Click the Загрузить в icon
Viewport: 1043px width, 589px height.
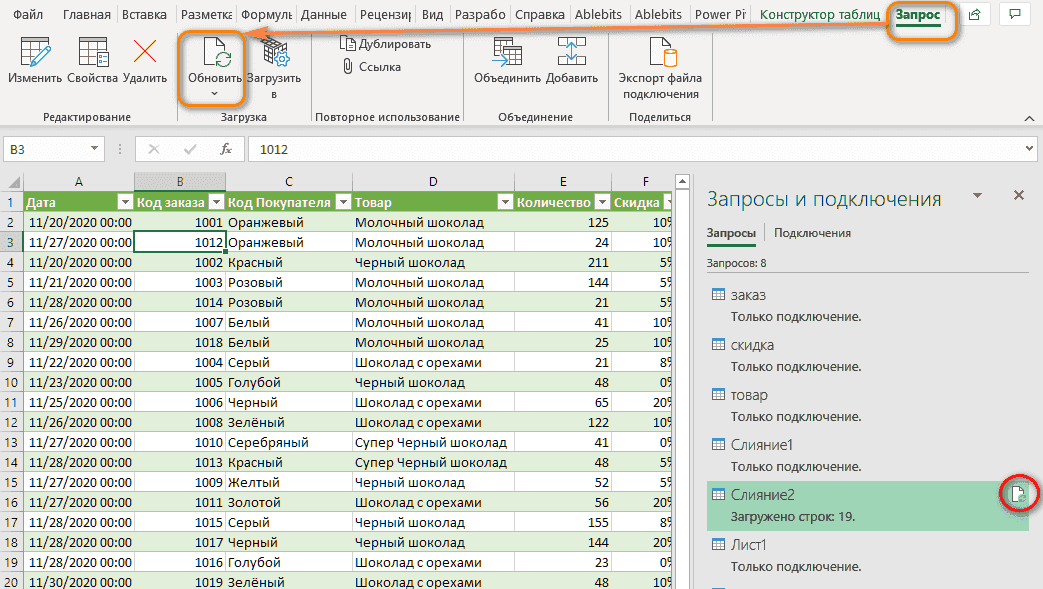(x=273, y=53)
